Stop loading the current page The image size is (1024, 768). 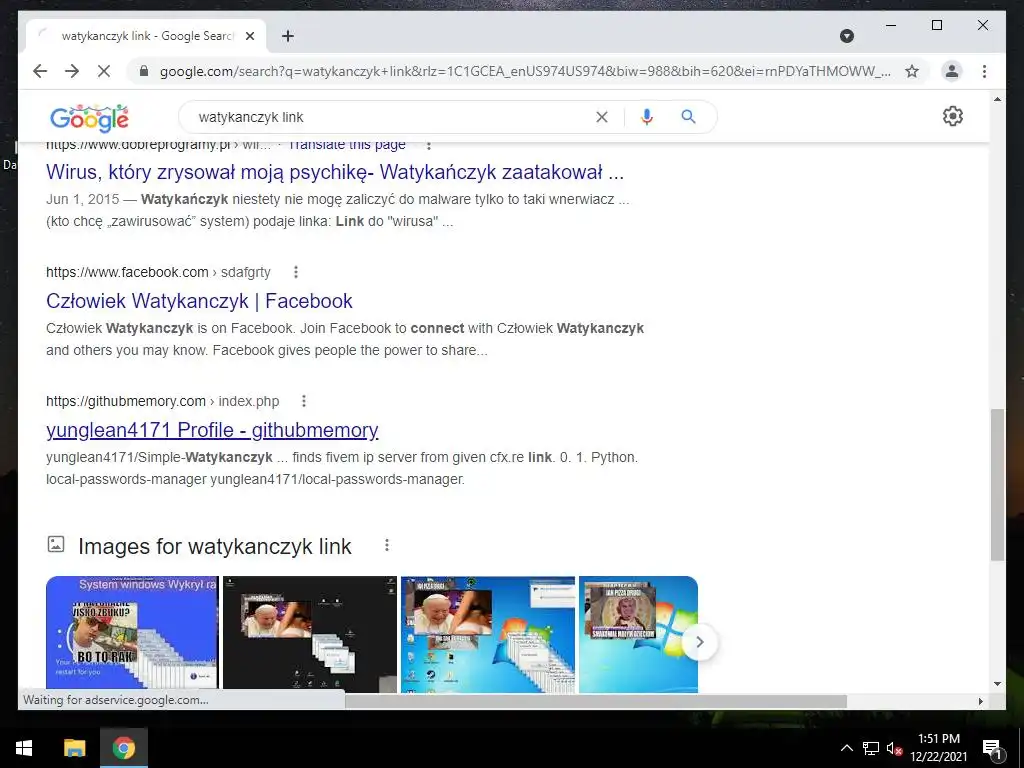point(104,71)
